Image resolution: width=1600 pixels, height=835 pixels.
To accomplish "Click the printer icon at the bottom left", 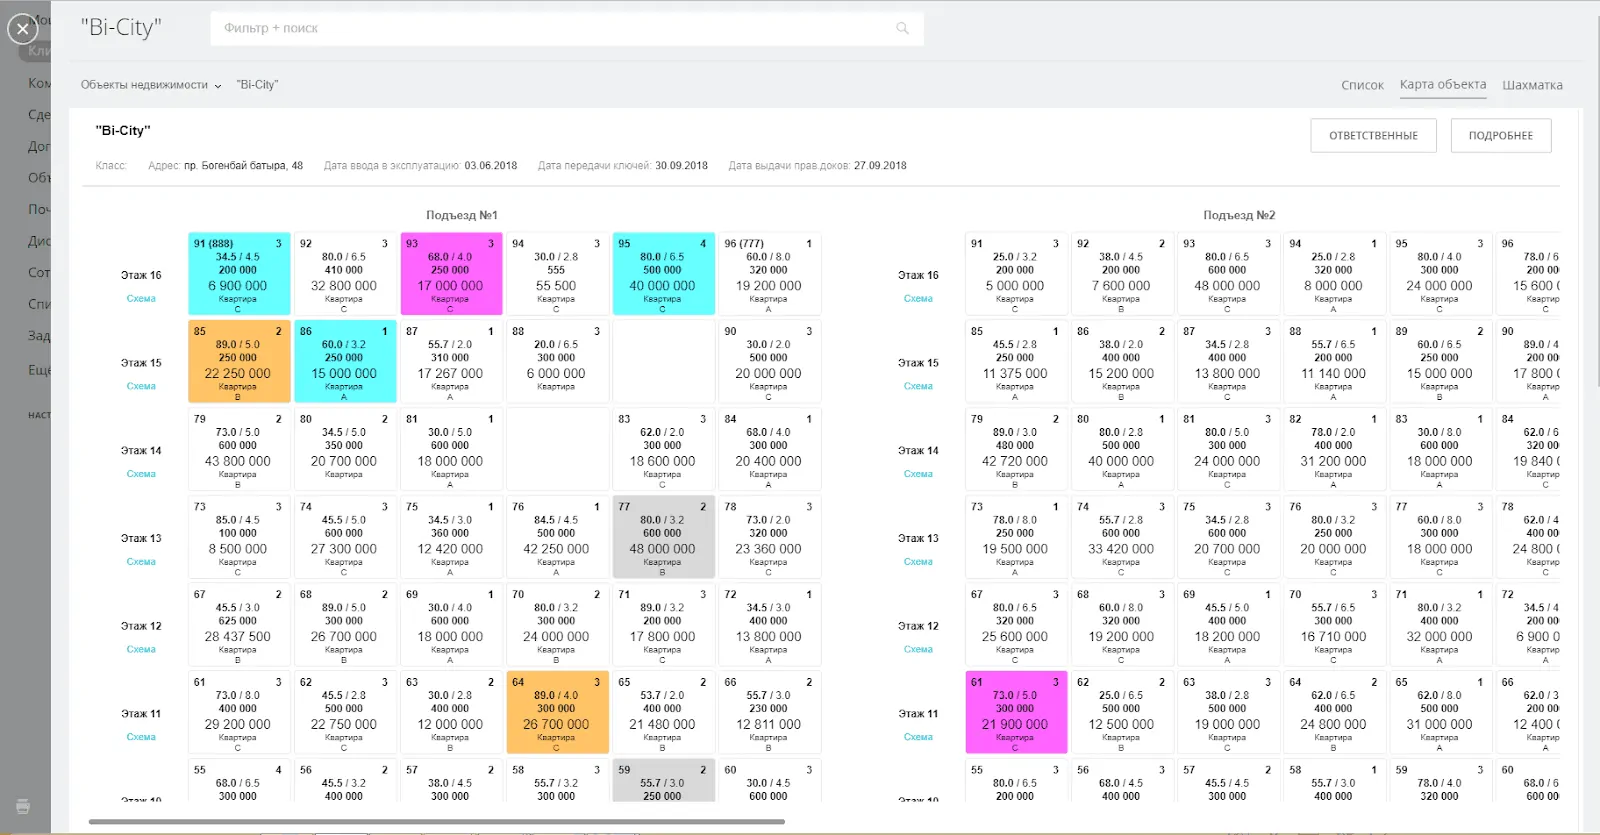I will tap(23, 806).
